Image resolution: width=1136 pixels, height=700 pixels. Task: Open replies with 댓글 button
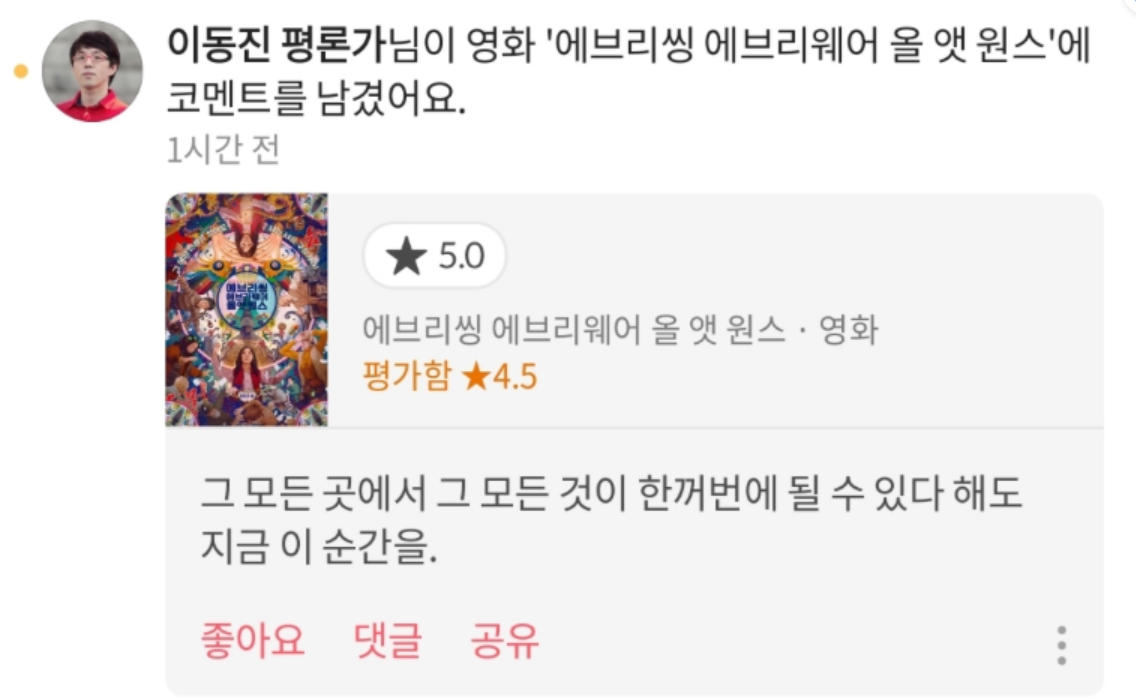click(388, 641)
